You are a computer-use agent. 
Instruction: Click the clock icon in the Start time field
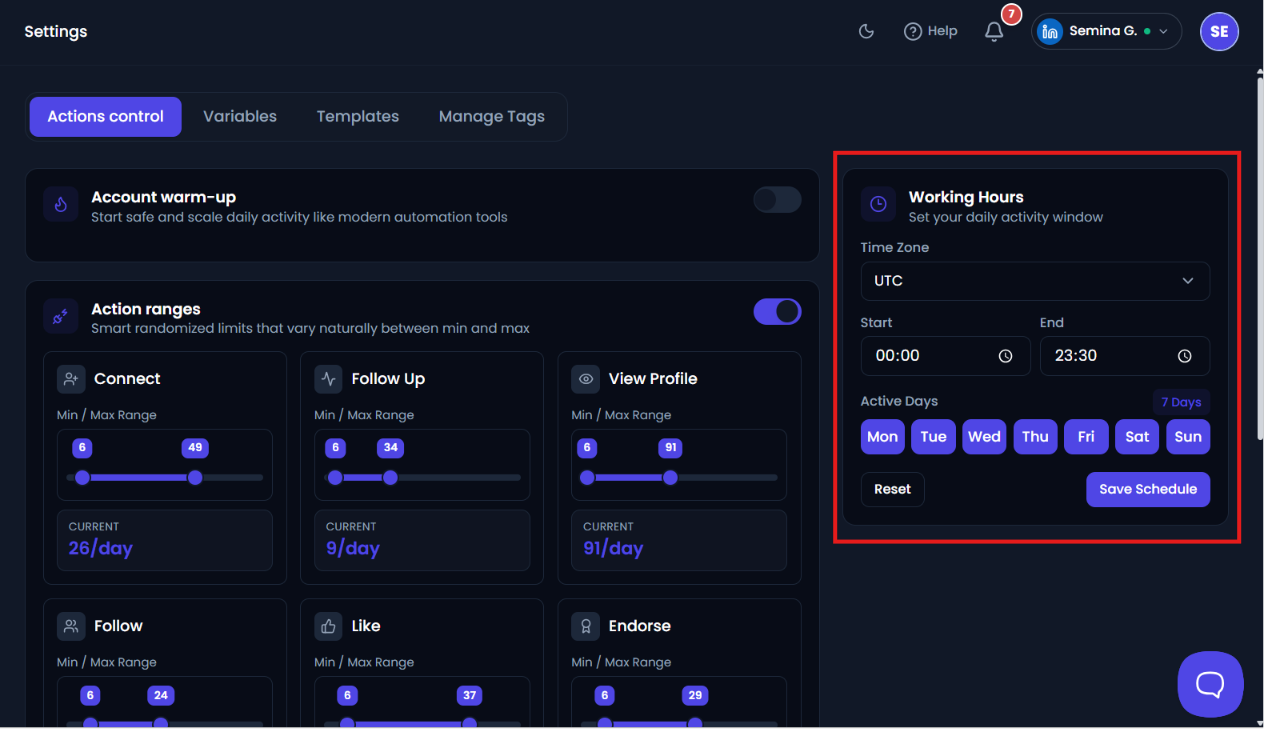(1006, 356)
